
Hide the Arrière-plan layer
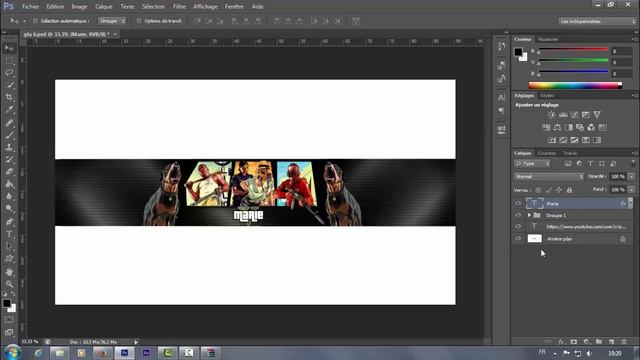518,238
